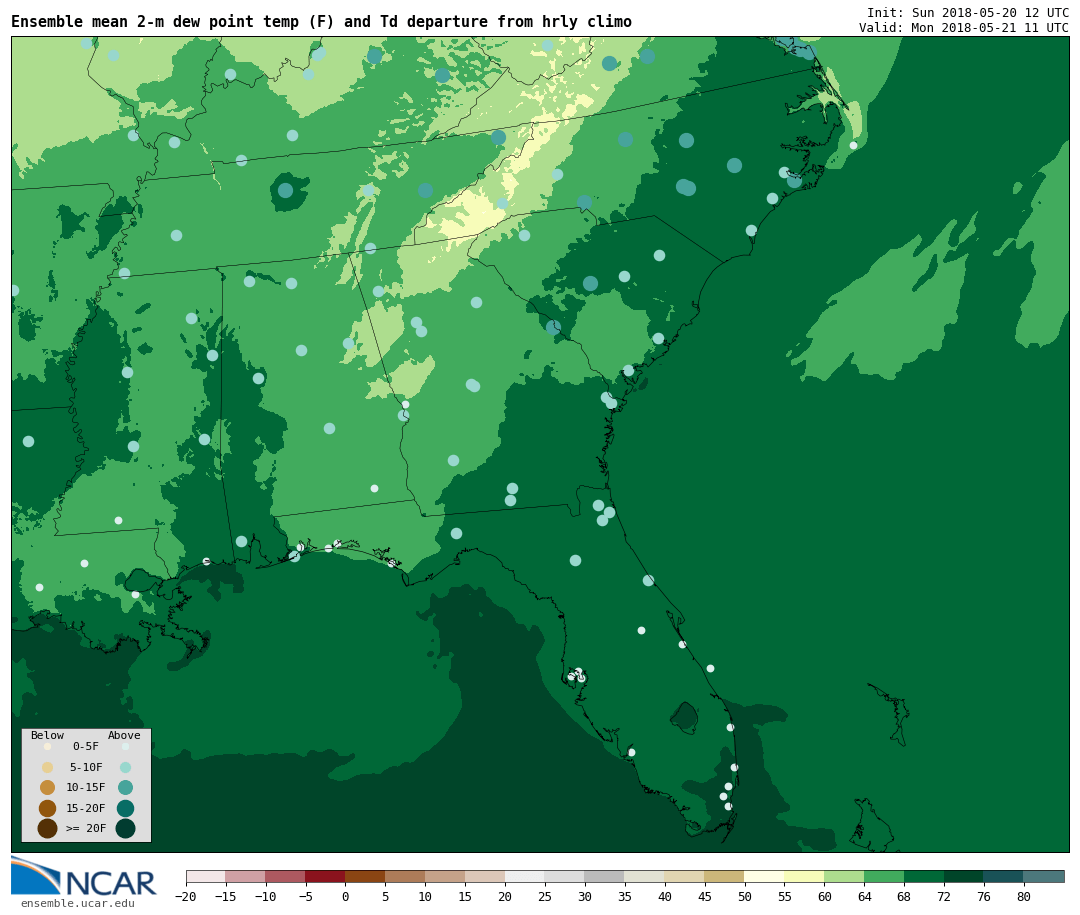Click the '-10' colorbar tick label

click(x=265, y=896)
